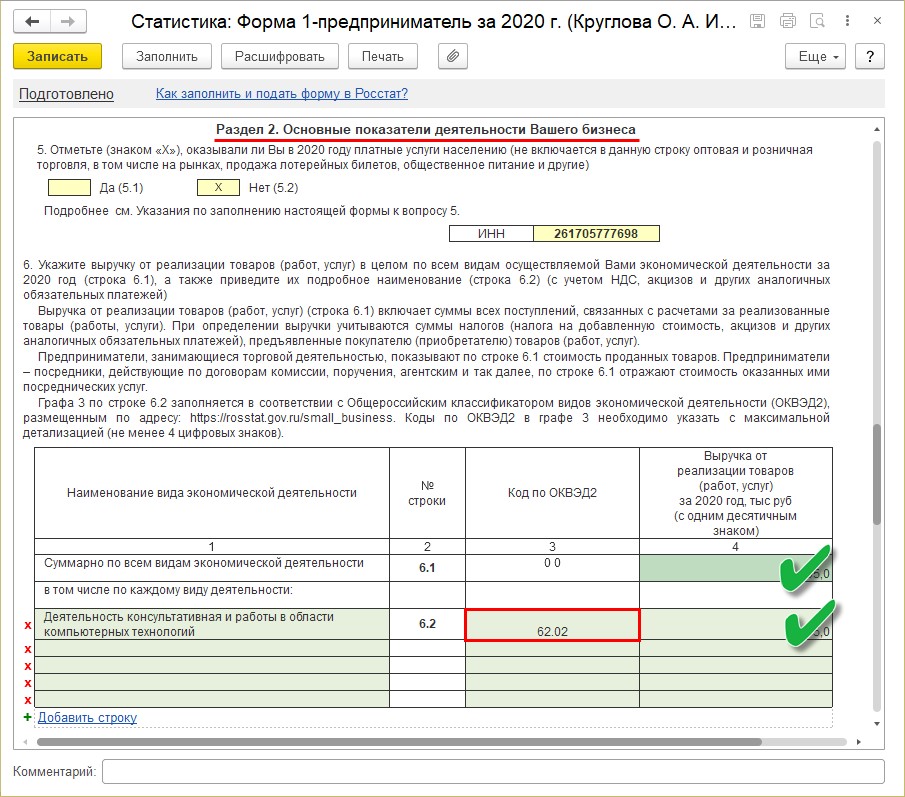
Task: Mark the Да (5.1) checkbox field
Action: [69, 188]
